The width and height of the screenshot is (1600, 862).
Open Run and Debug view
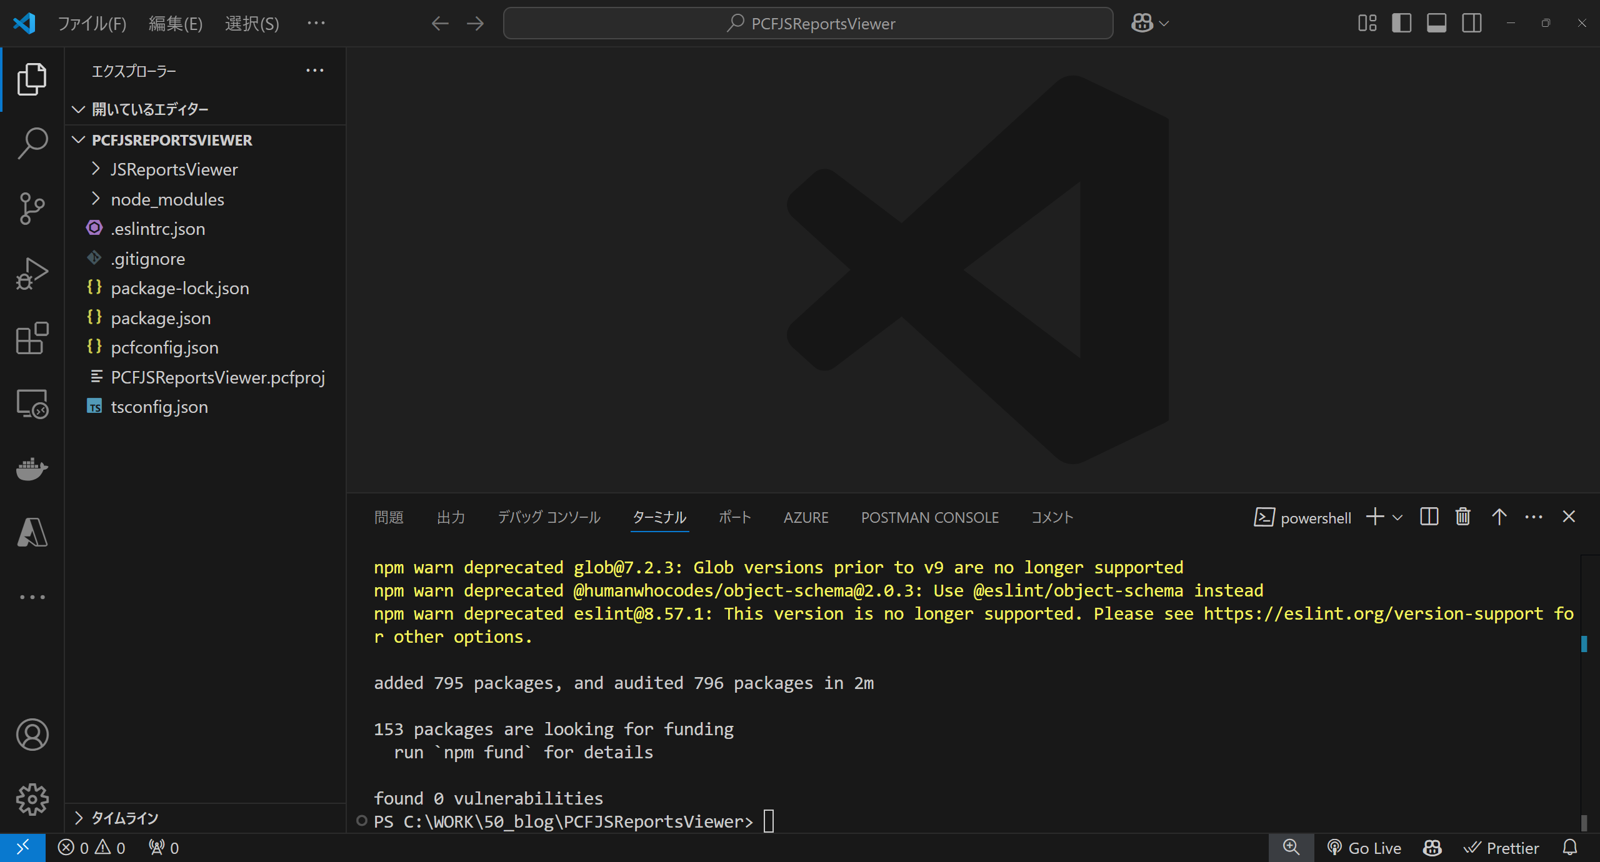(32, 273)
